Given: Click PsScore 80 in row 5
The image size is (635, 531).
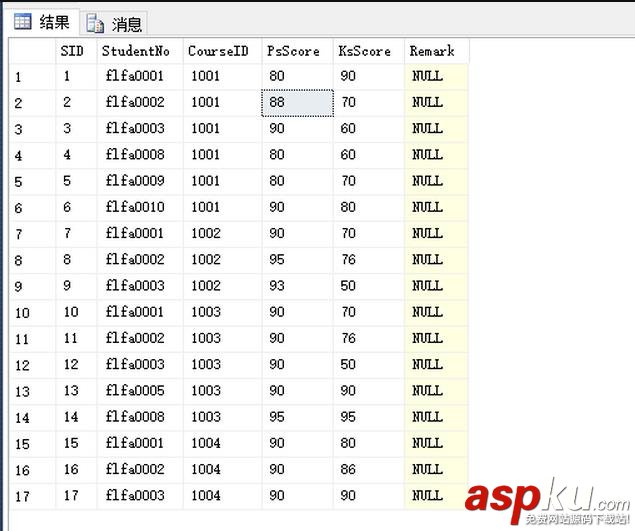Looking at the screenshot, I should coord(298,181).
